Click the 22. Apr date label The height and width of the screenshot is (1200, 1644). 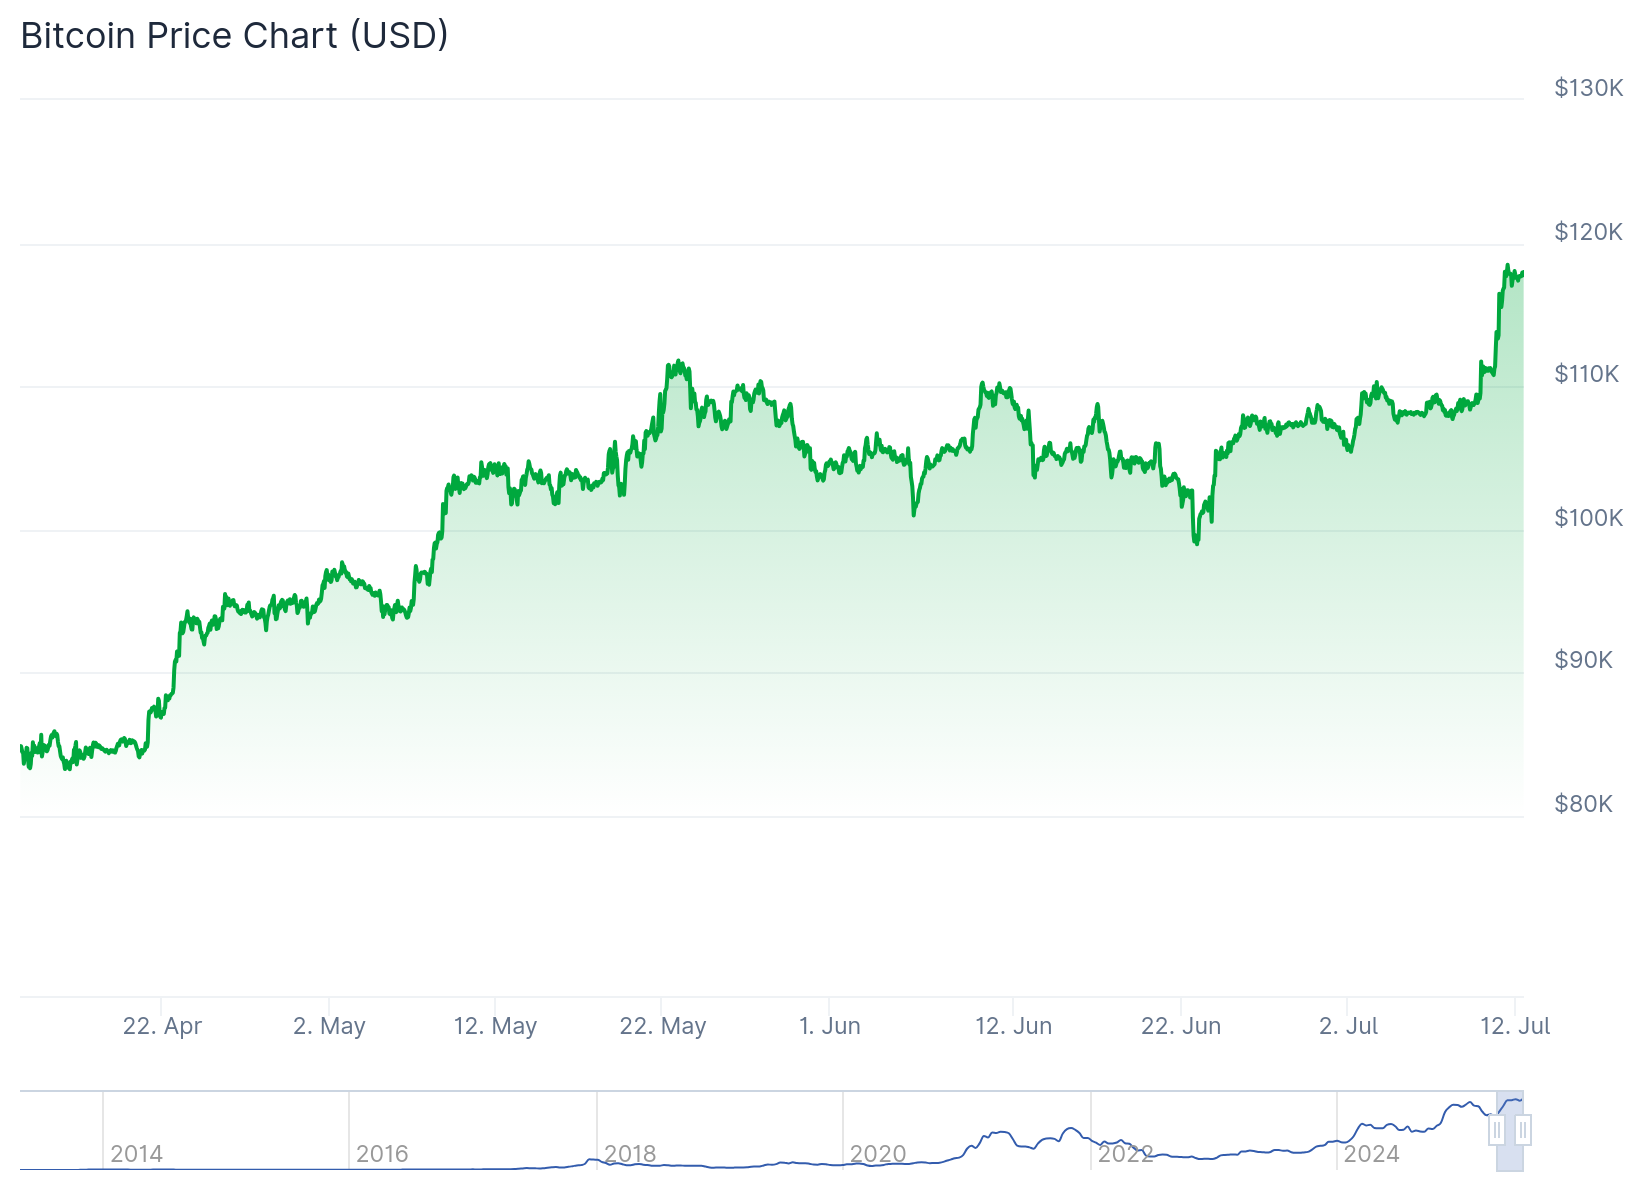coord(162,1026)
